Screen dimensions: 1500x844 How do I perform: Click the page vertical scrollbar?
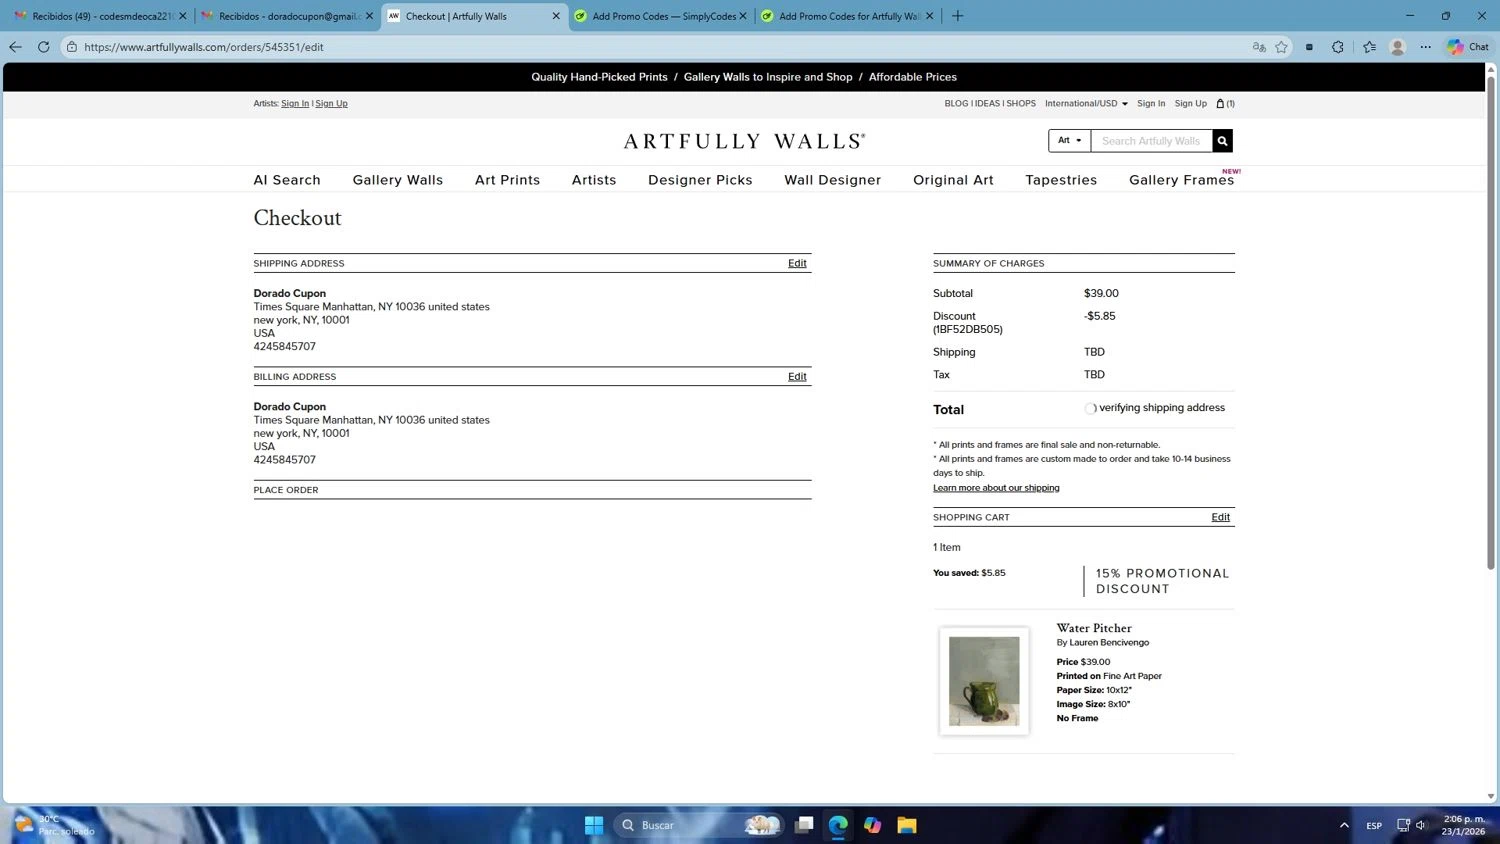(x=1491, y=323)
